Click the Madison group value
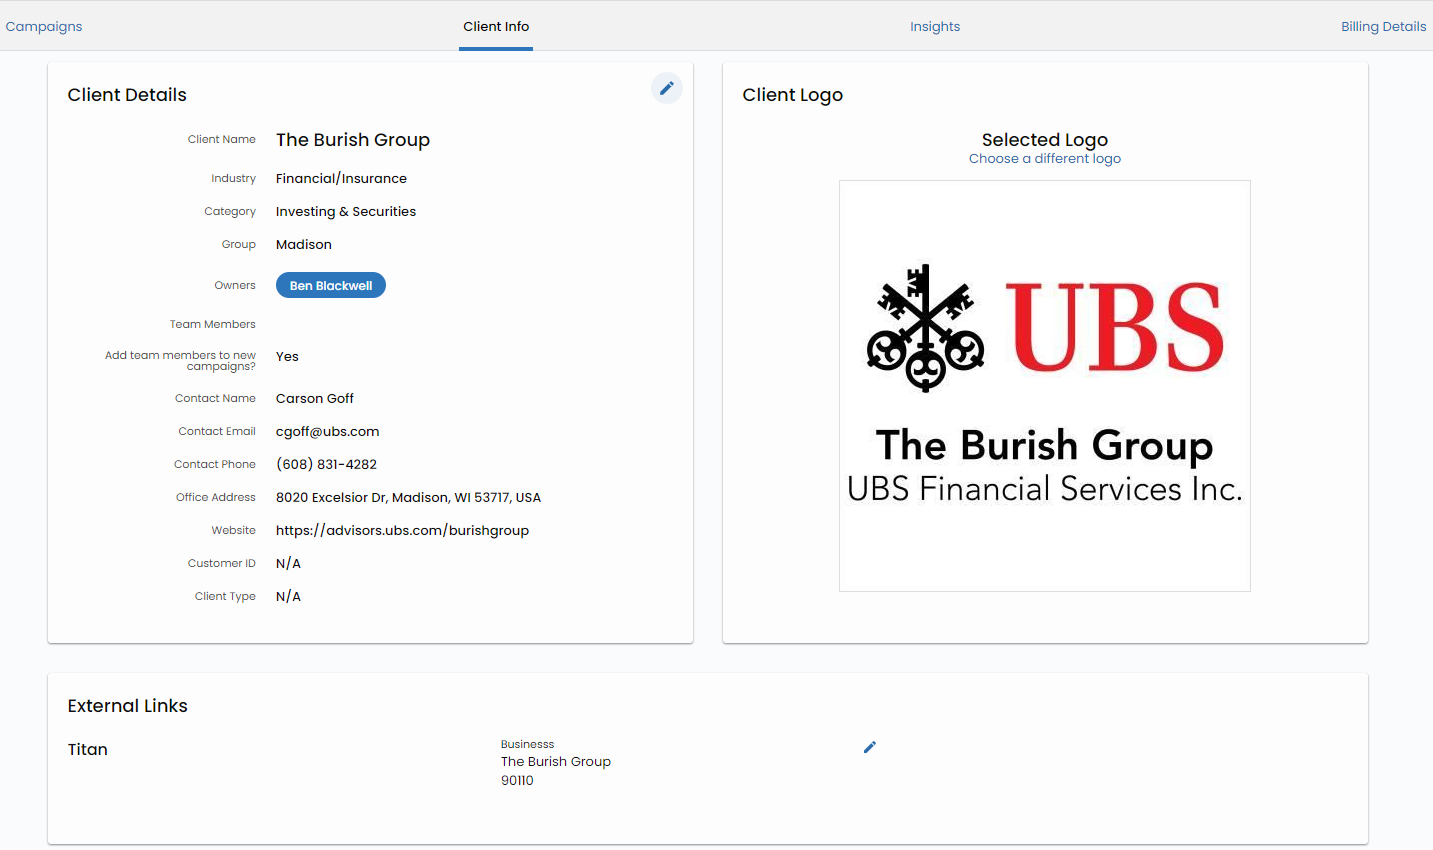1433x850 pixels. click(x=304, y=244)
